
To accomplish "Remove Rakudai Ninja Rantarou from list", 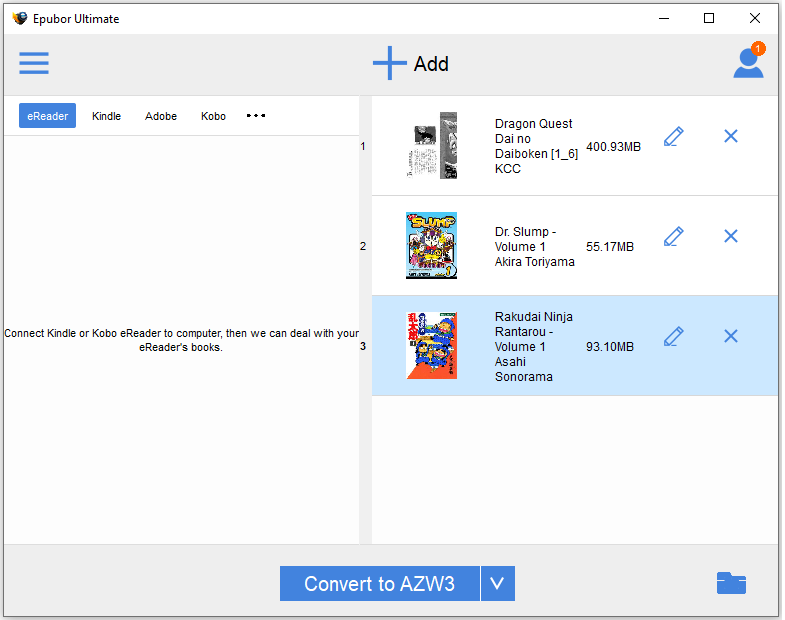I will pos(731,336).
